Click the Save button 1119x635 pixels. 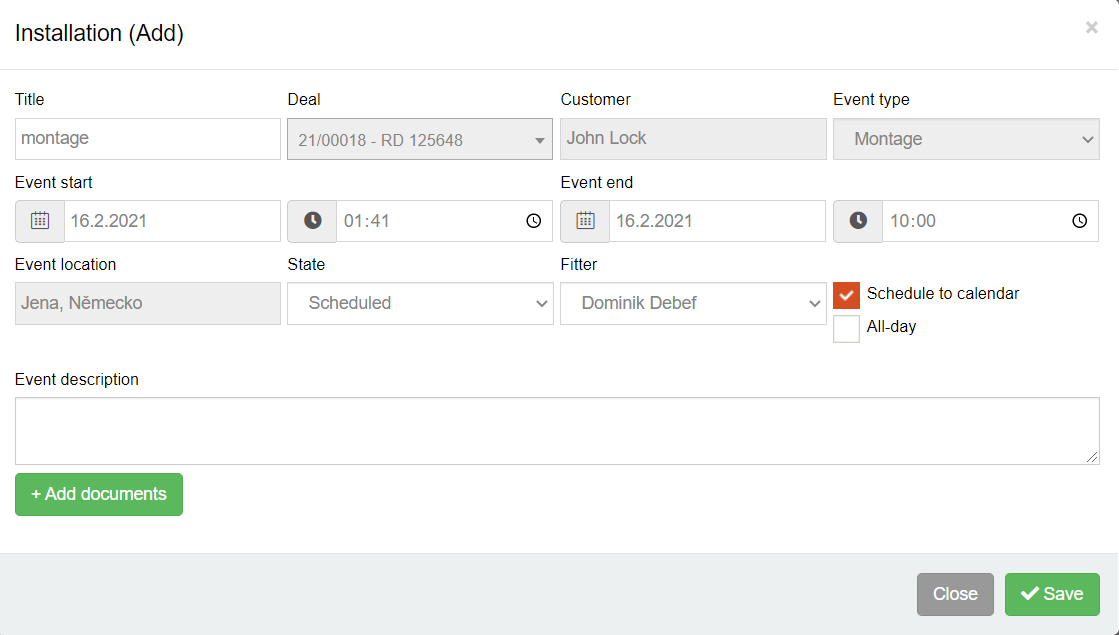tap(1052, 594)
